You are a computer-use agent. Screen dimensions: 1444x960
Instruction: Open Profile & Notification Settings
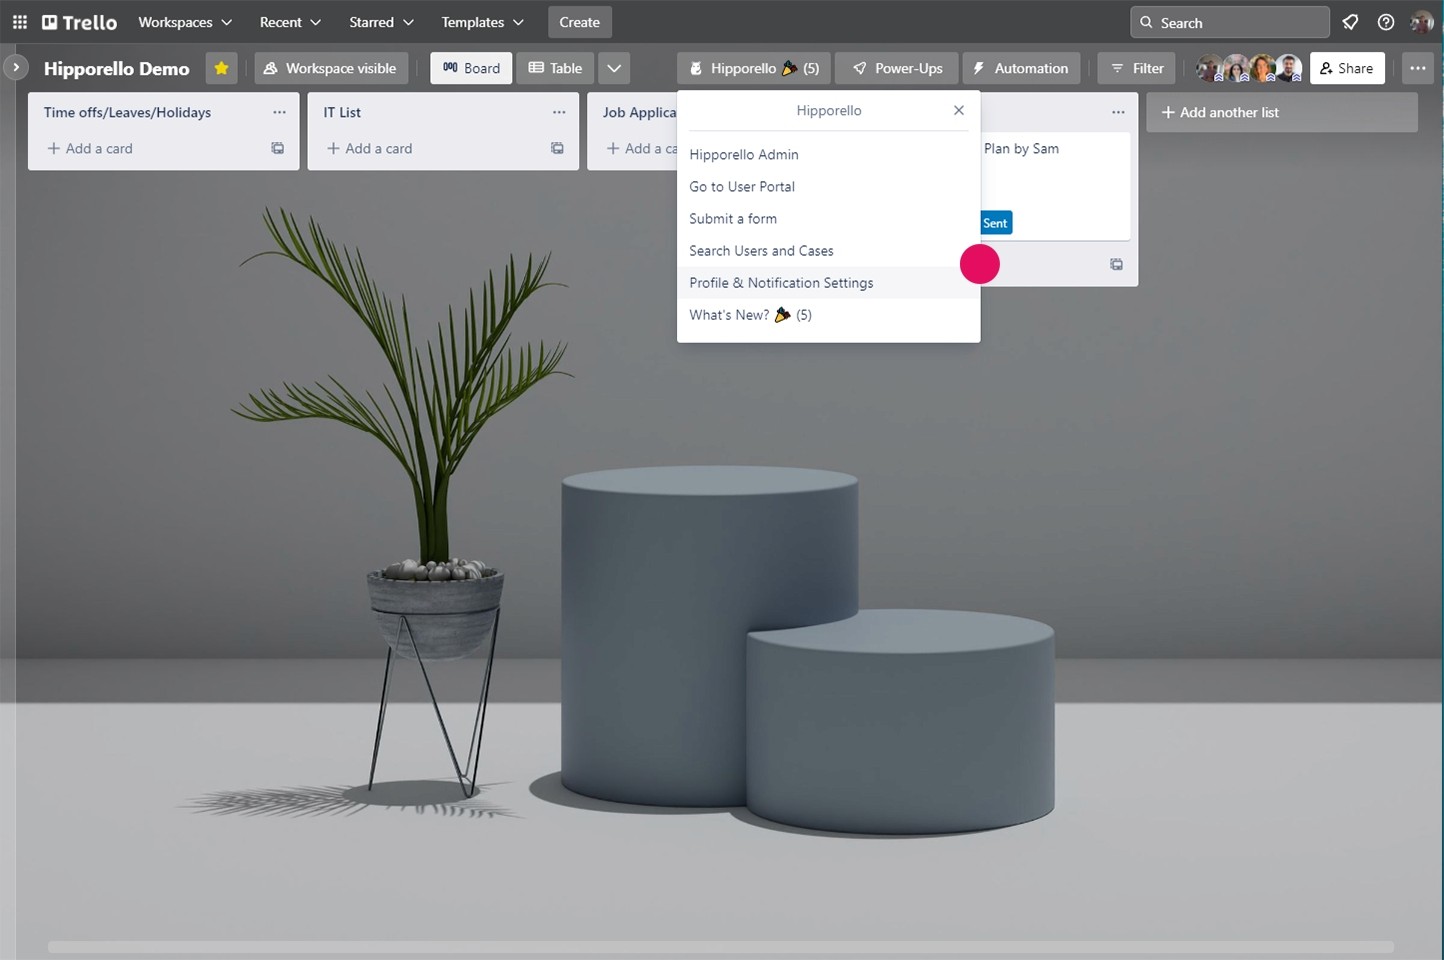(828, 282)
